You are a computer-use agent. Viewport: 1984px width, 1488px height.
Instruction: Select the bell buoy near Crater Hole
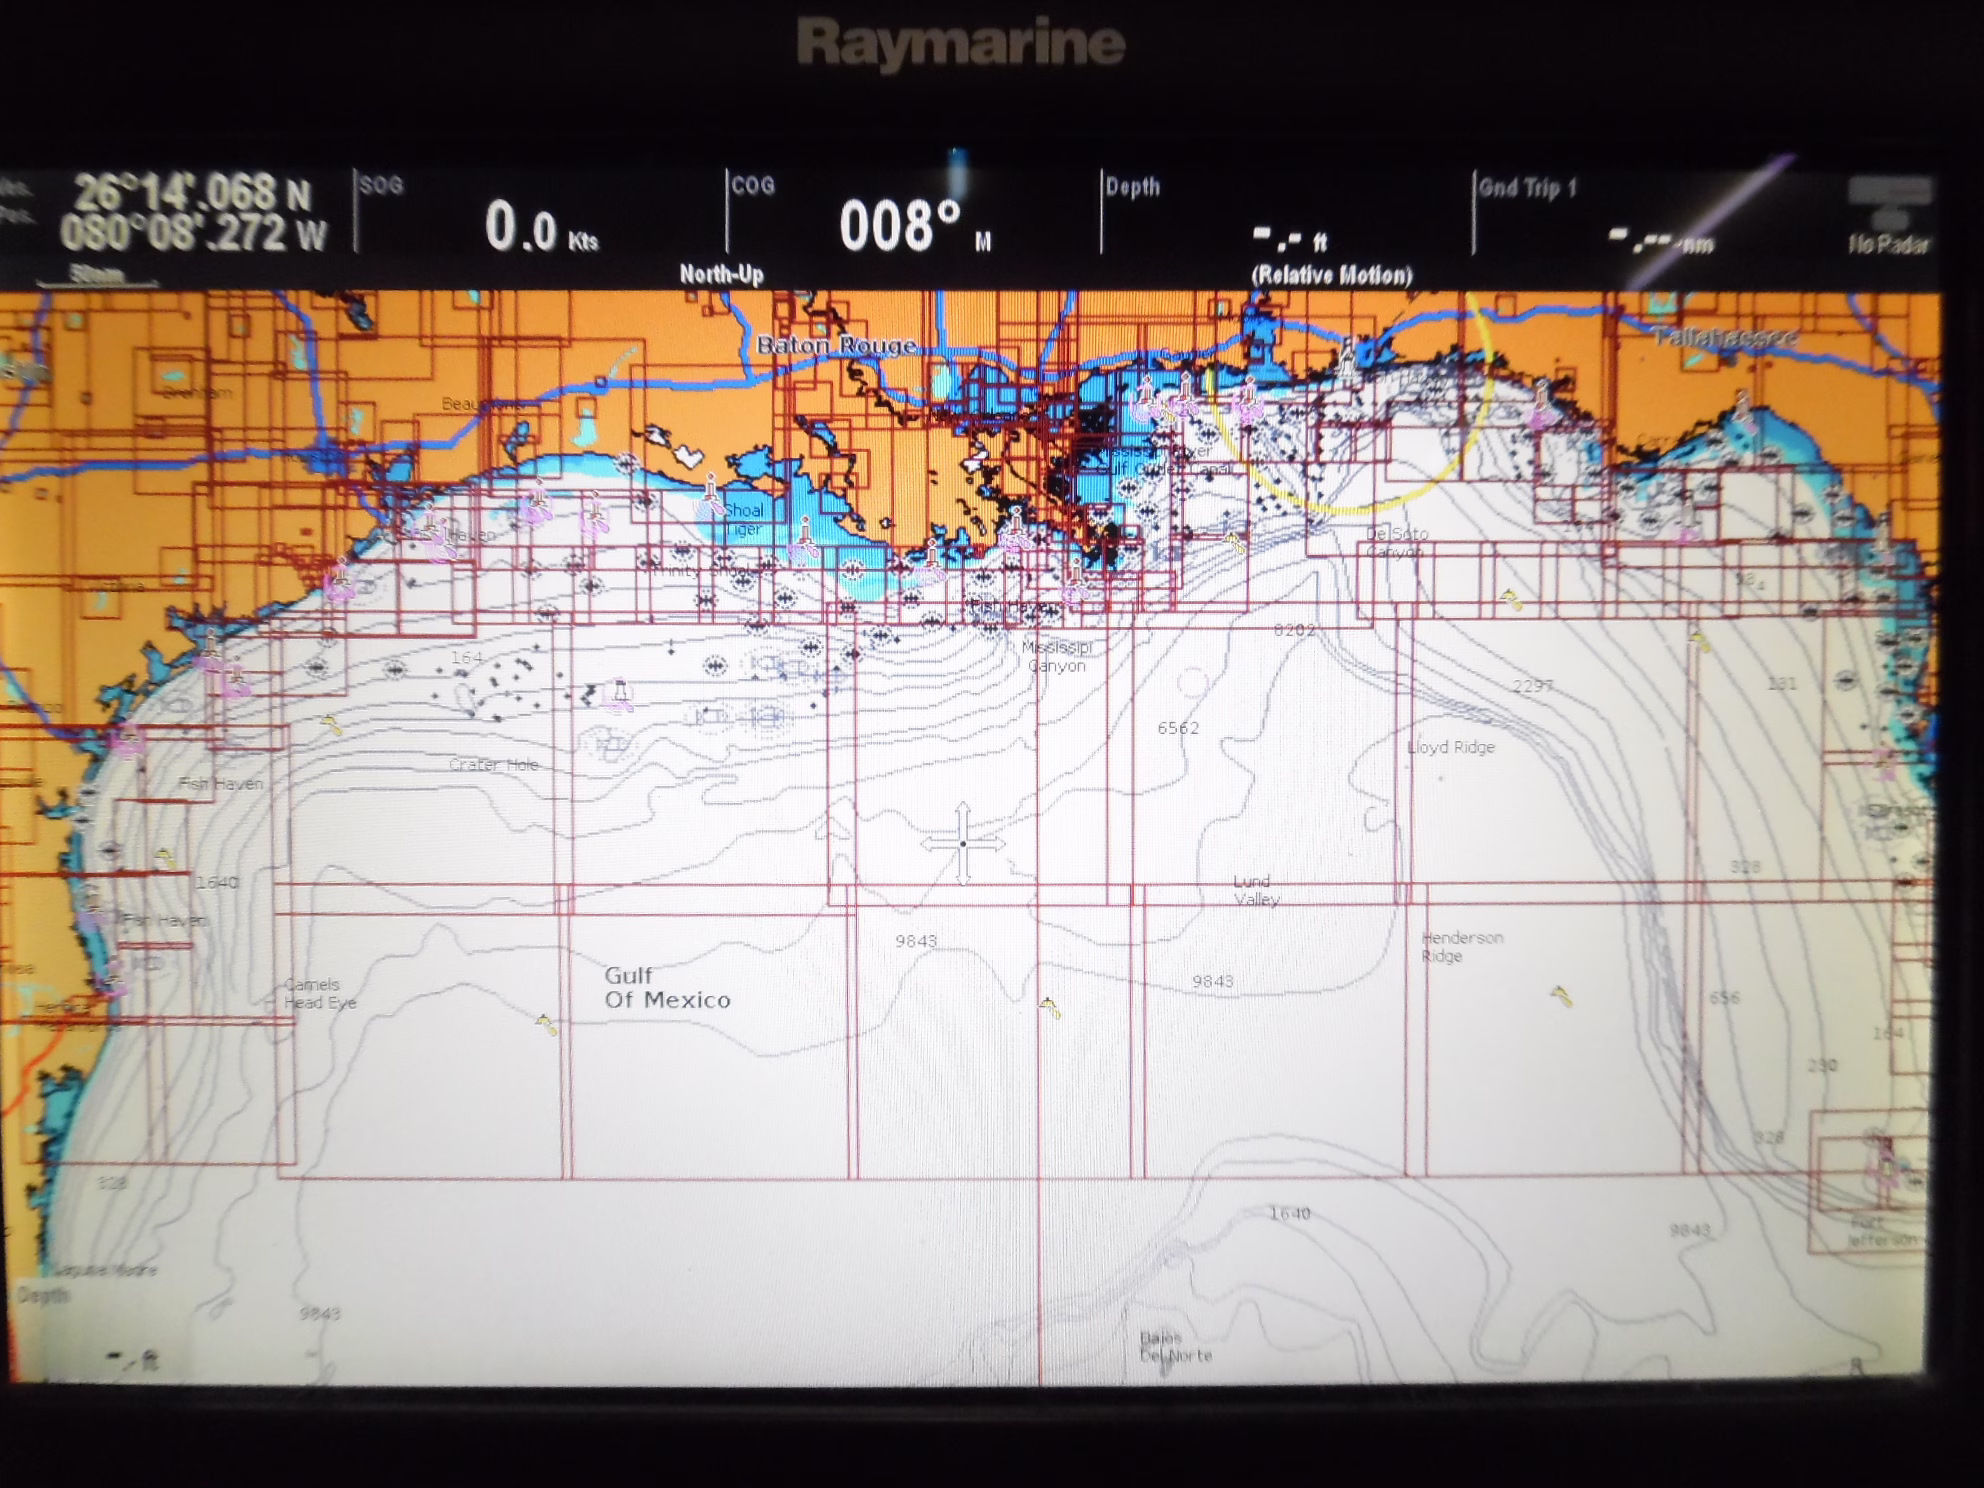(x=620, y=693)
